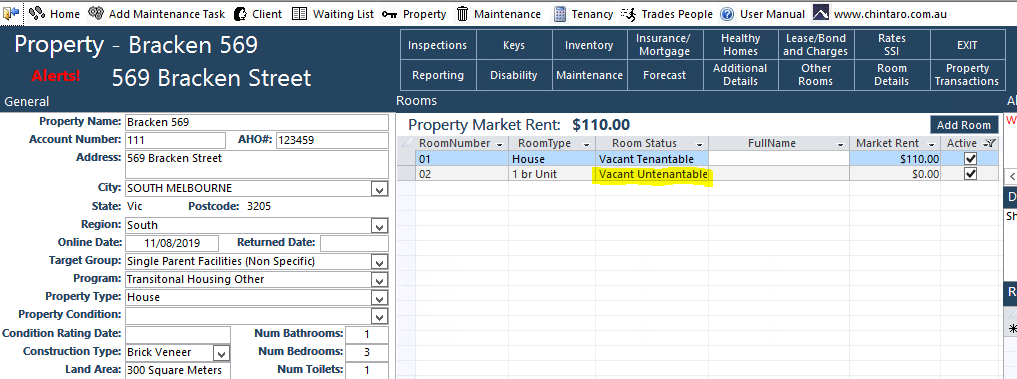Click the Waiting List table icon
1017x379 pixels.
pyautogui.click(x=299, y=13)
